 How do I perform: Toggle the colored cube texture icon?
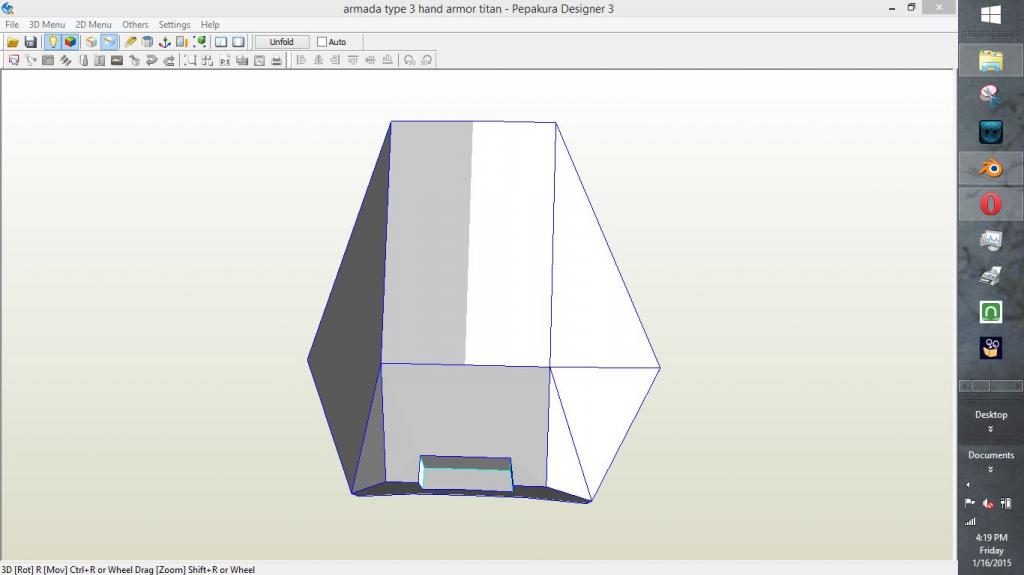pyautogui.click(x=70, y=42)
